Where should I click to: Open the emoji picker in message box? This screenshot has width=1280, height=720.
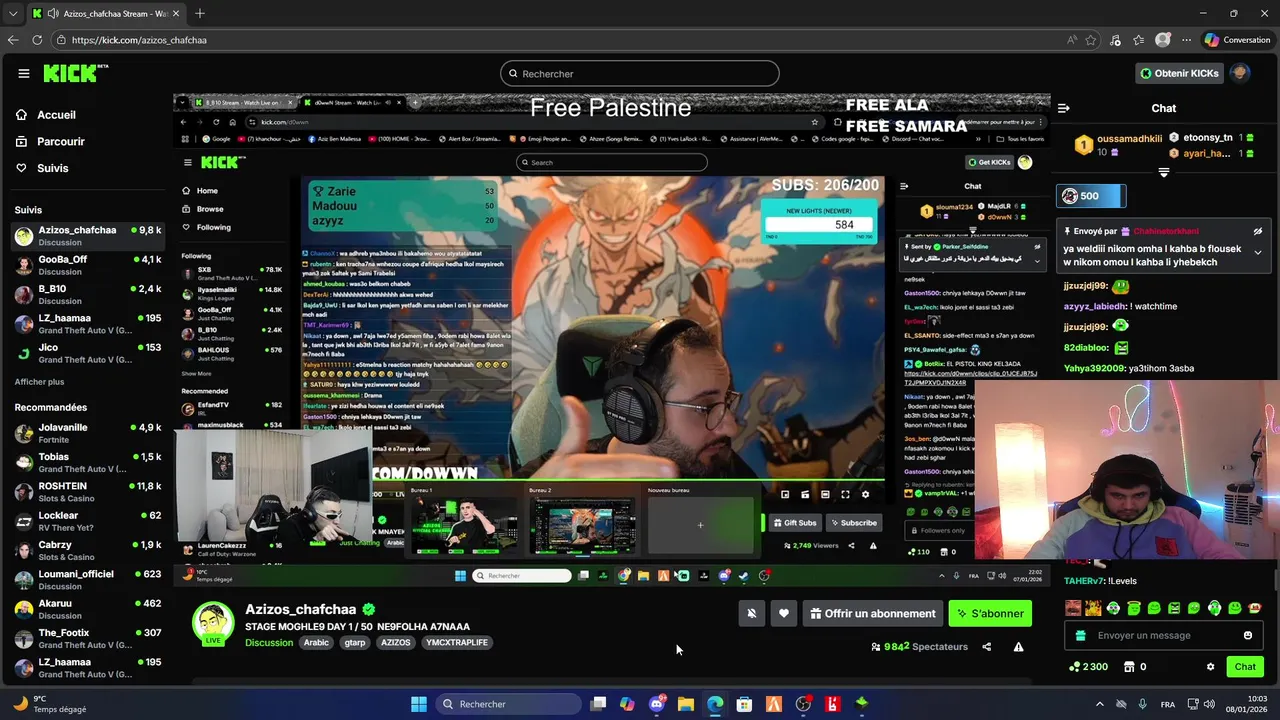tap(1247, 635)
